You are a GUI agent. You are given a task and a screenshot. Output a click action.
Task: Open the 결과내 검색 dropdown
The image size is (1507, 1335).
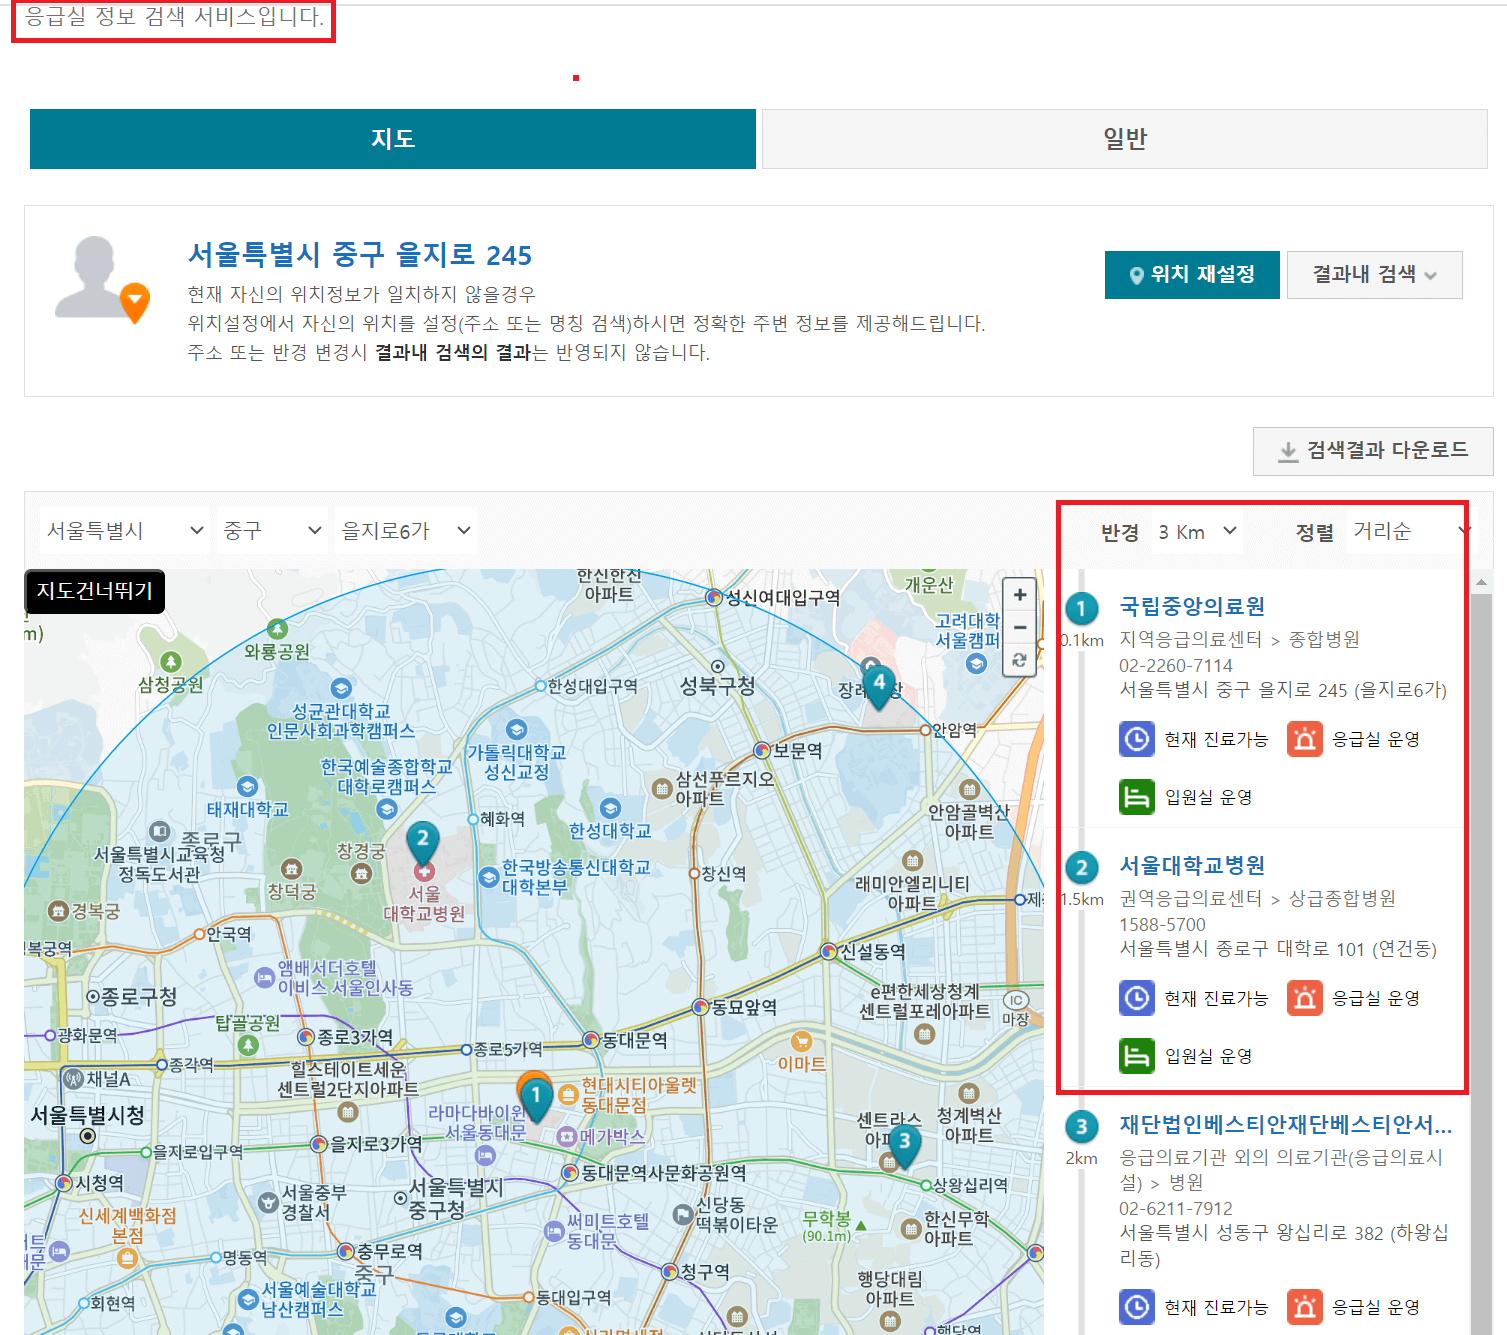point(1375,275)
